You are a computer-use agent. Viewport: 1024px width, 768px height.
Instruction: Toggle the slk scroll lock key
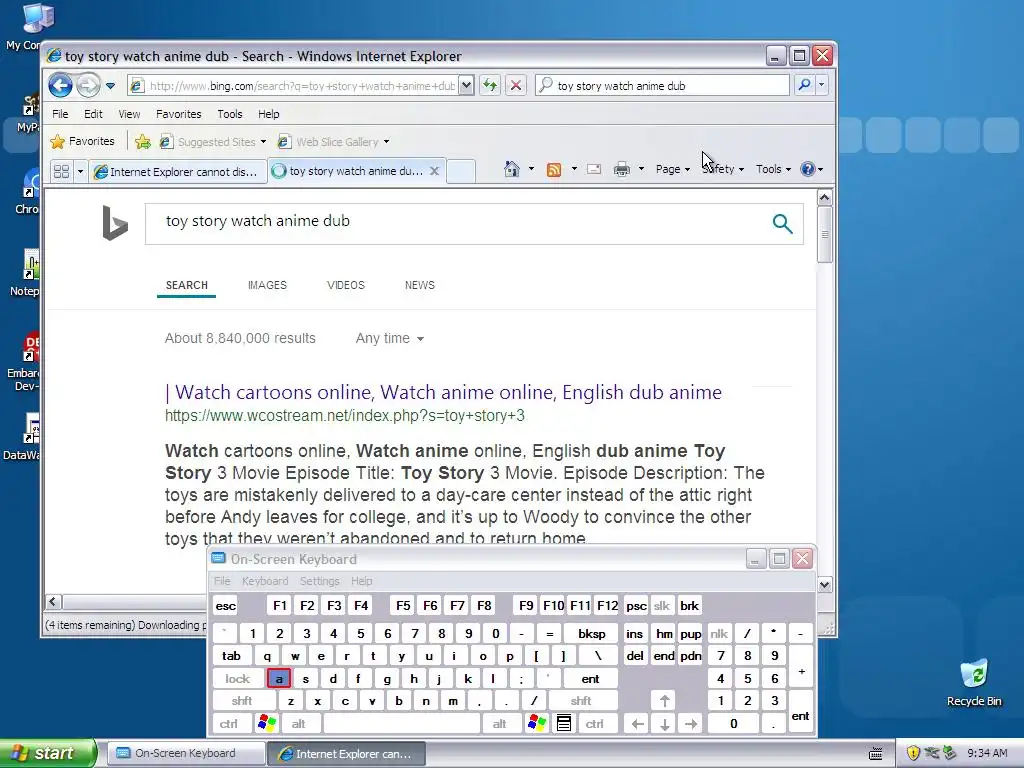pyautogui.click(x=662, y=605)
